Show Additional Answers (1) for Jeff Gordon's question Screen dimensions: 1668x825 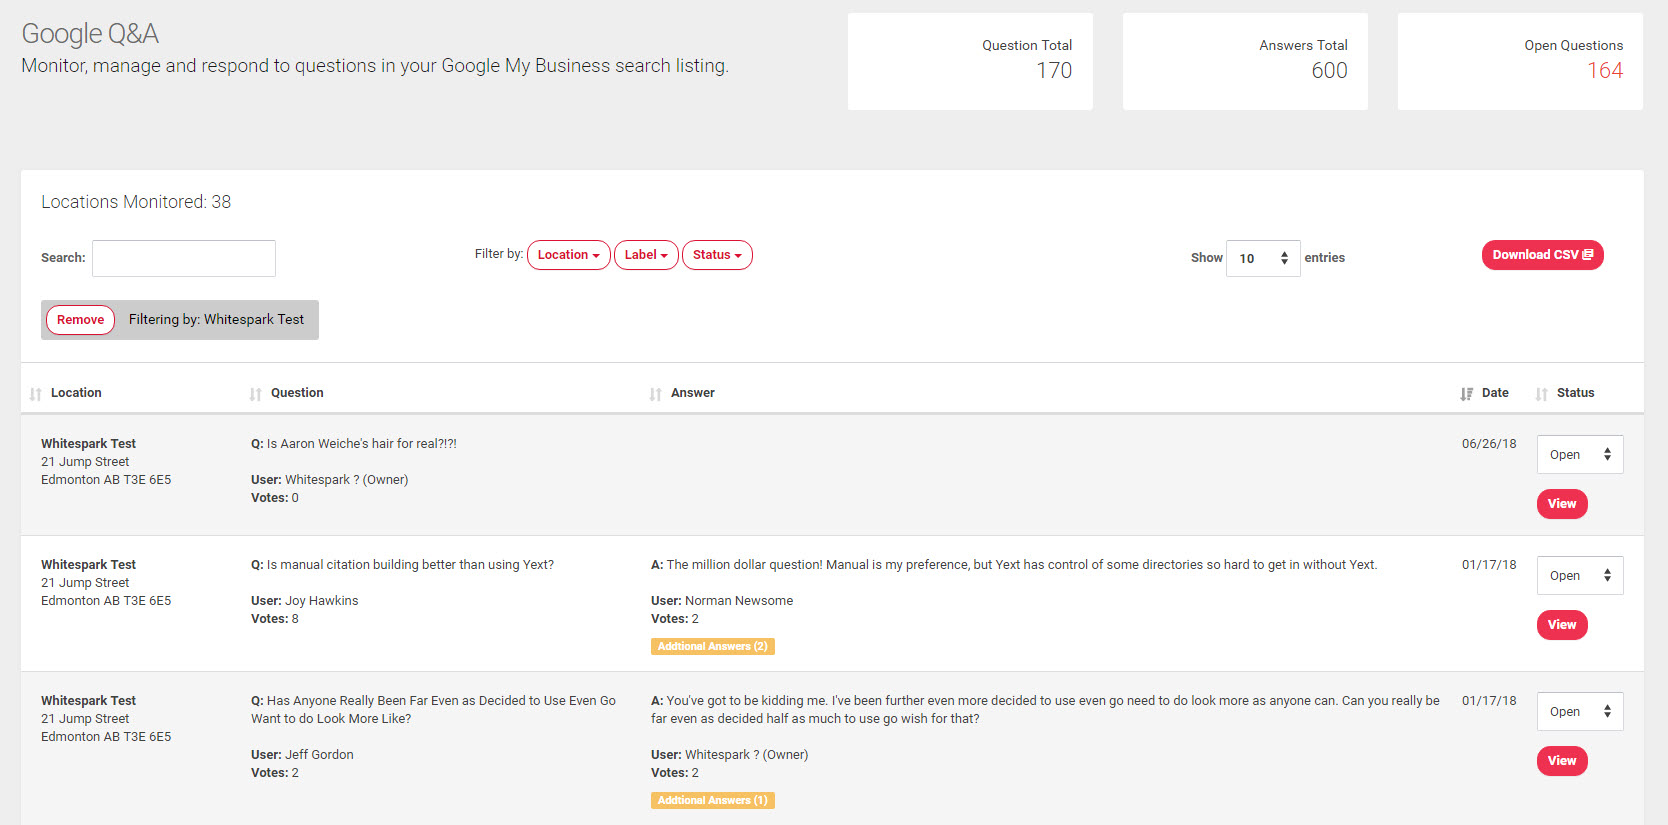(x=712, y=801)
